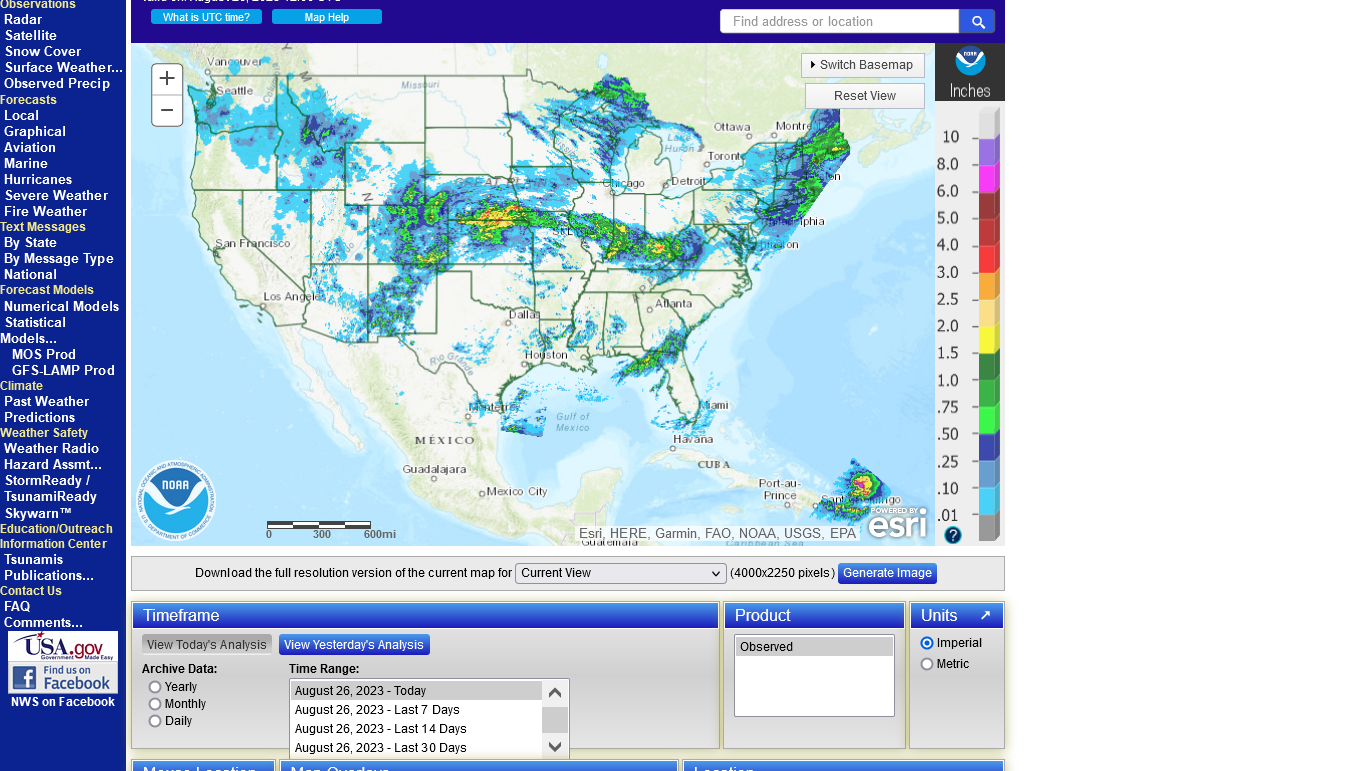Click the USA.gov logo
The height and width of the screenshot is (771, 1366).
(63, 646)
